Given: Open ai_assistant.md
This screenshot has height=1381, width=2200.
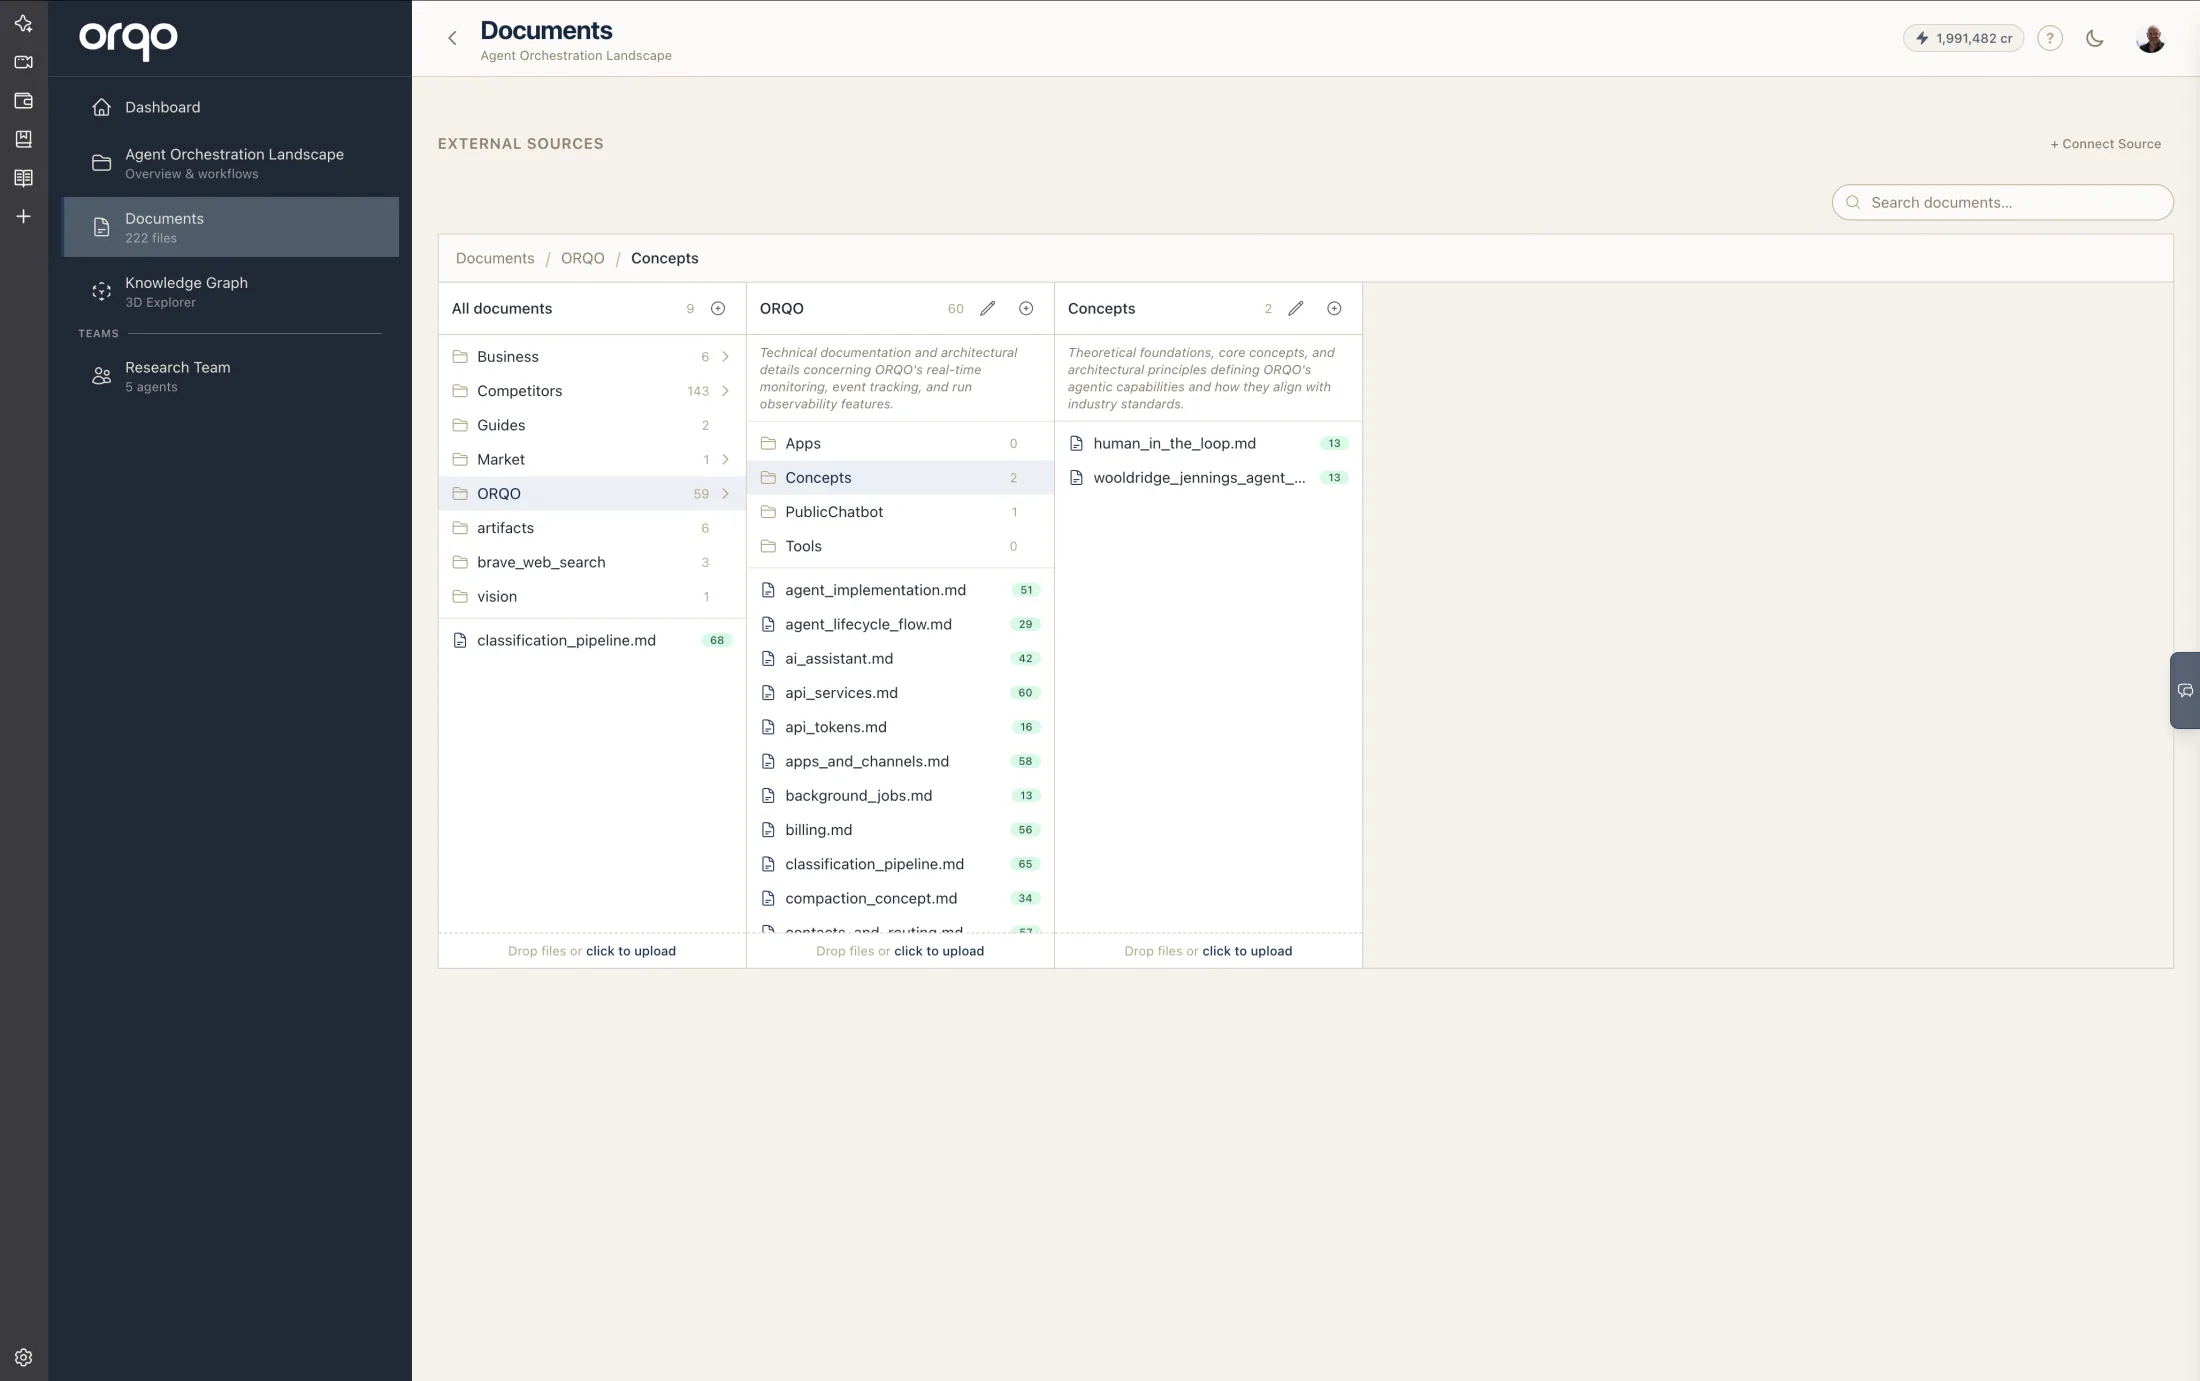Looking at the screenshot, I should pyautogui.click(x=900, y=658).
